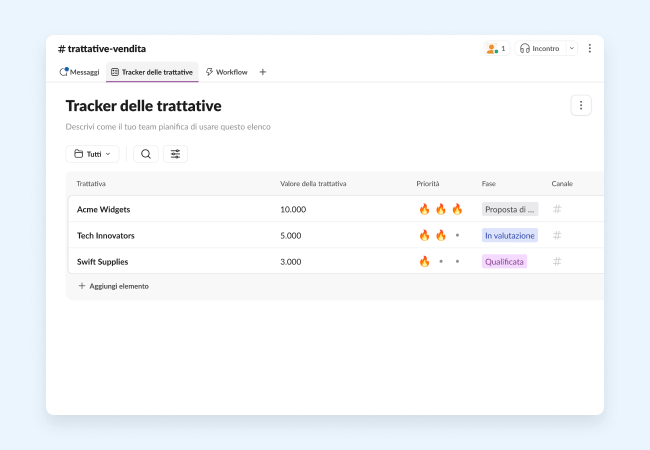Screen dimensions: 650x450
Task: Open the Qualificata phase tag
Action: [504, 261]
